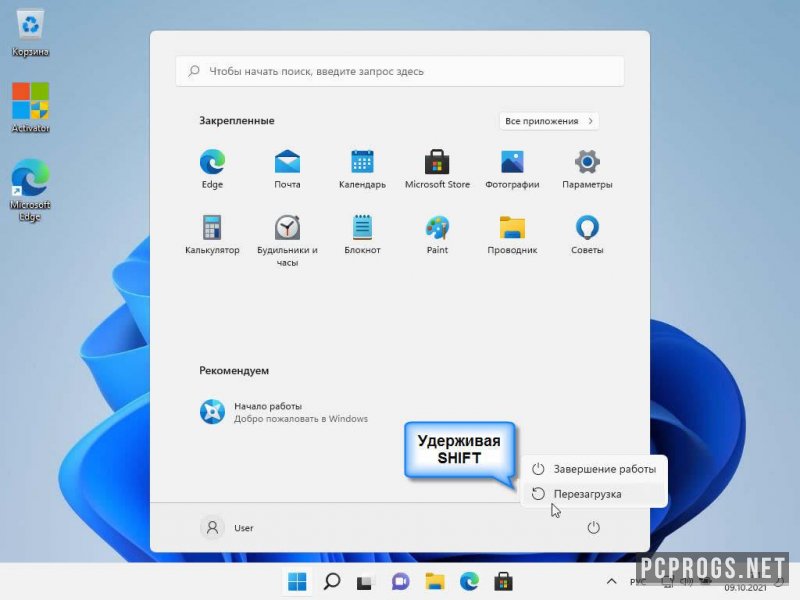Open Microsoft Store on taskbar
This screenshot has height=600, width=800.
[x=503, y=581]
